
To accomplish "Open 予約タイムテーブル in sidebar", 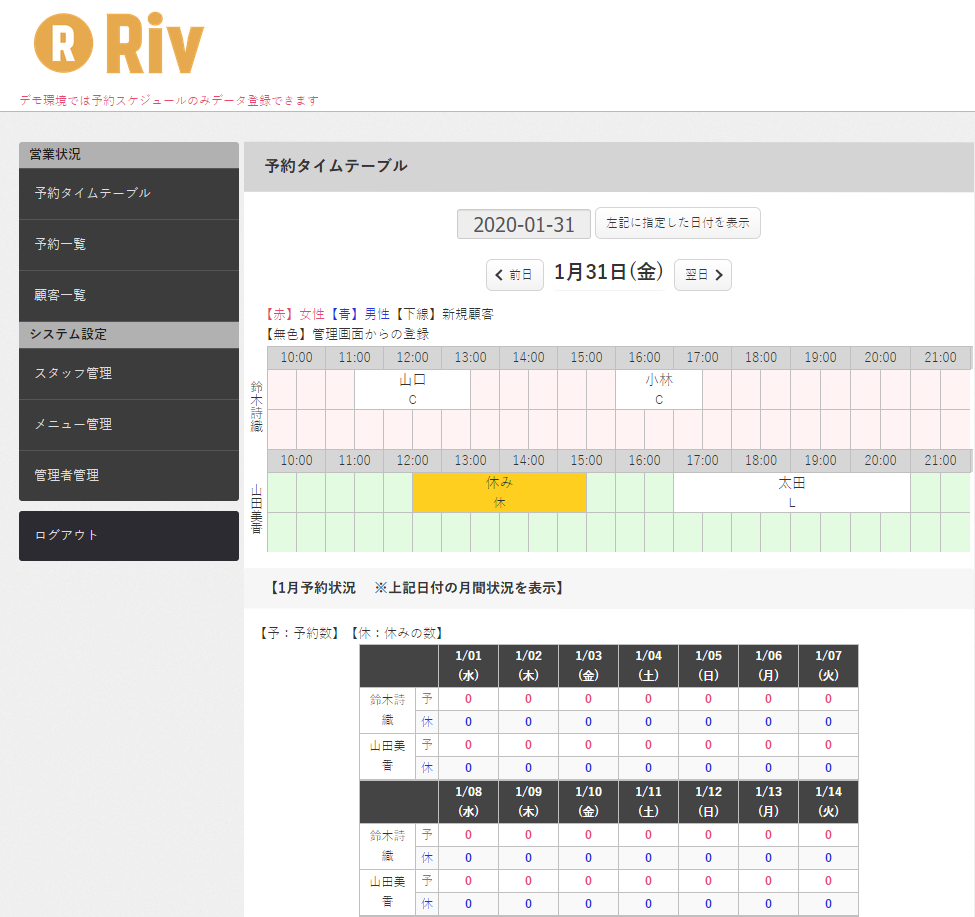I will [x=129, y=193].
